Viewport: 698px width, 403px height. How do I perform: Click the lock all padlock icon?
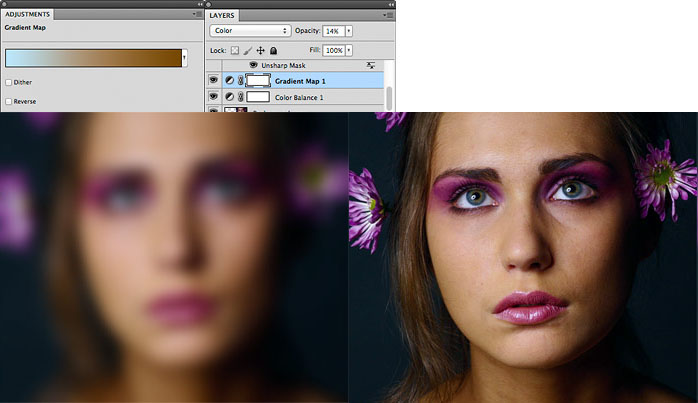click(x=273, y=50)
